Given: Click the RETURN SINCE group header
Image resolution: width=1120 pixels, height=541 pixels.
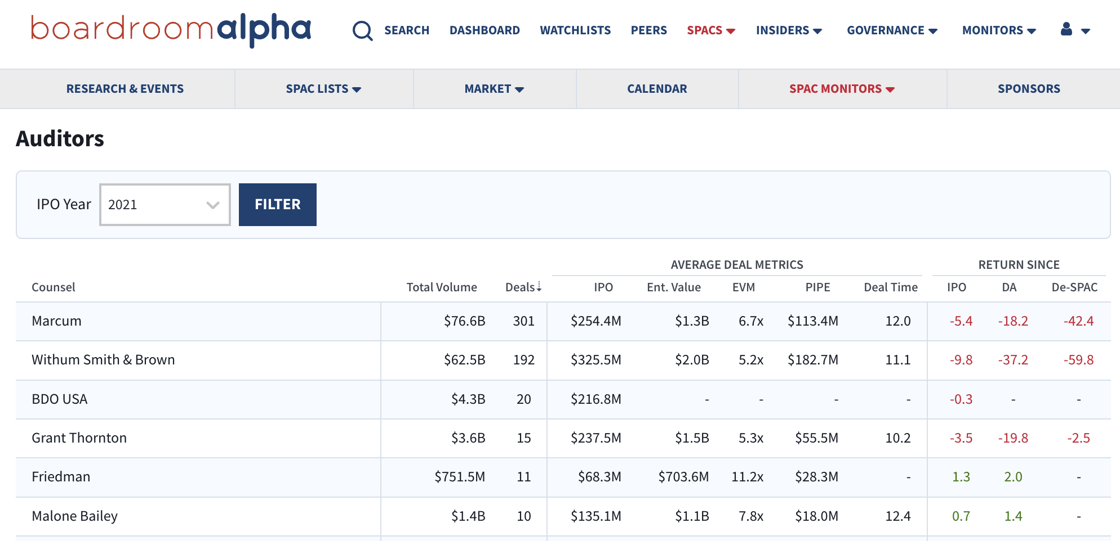Looking at the screenshot, I should click(x=1019, y=264).
